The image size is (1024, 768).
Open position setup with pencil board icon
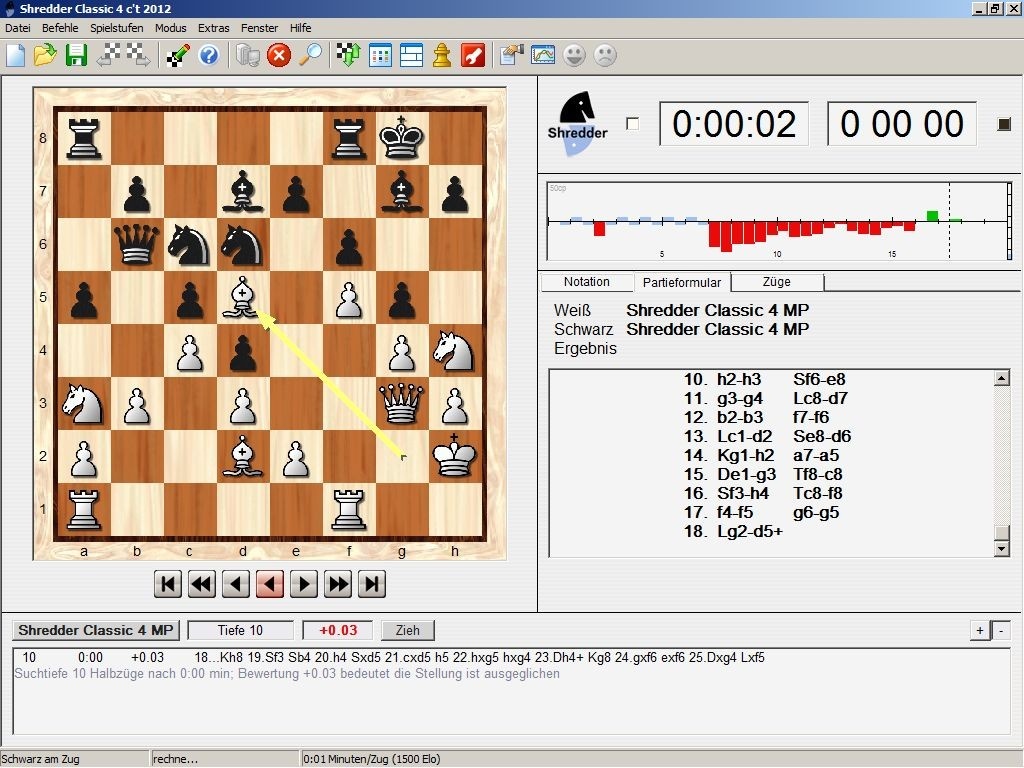(x=178, y=56)
